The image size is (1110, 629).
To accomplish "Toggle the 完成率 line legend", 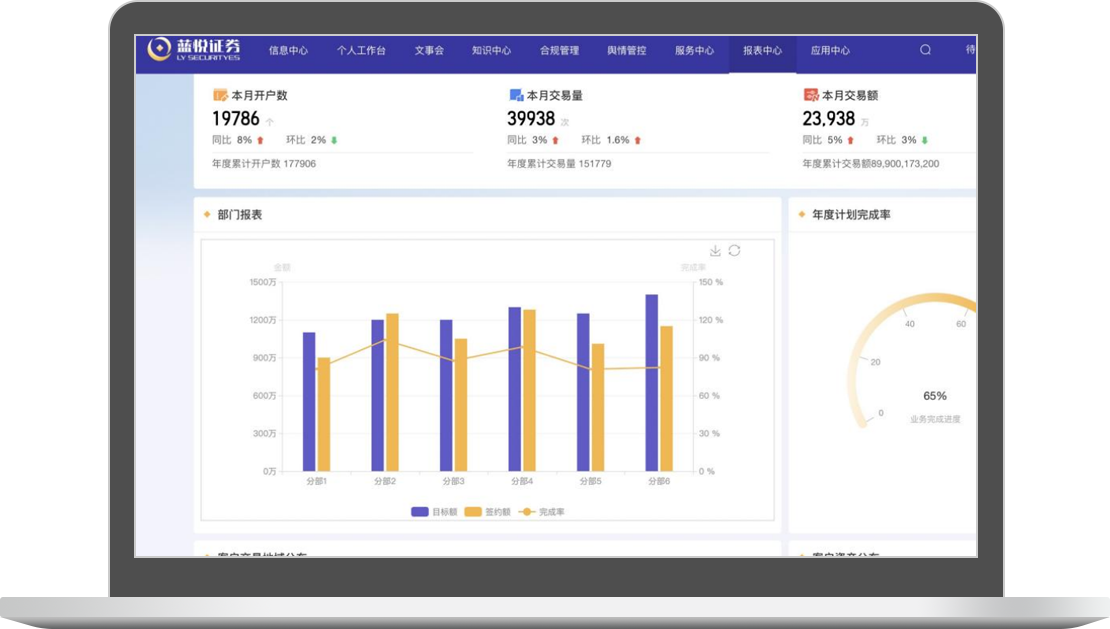I will point(541,512).
